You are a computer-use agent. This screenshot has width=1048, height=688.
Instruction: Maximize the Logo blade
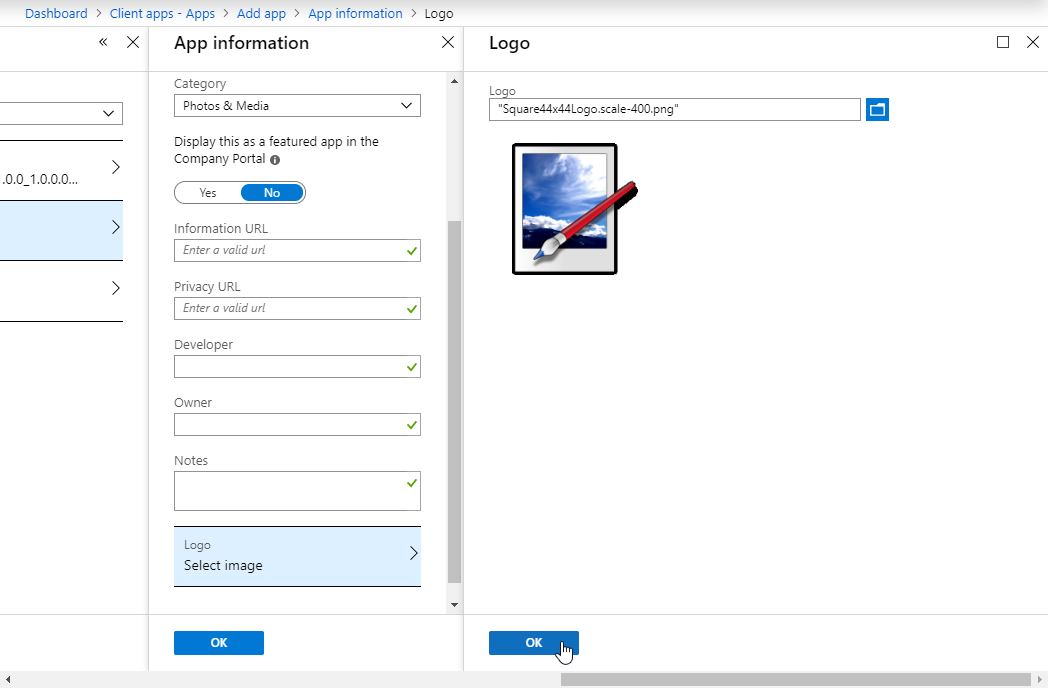[x=1003, y=43]
